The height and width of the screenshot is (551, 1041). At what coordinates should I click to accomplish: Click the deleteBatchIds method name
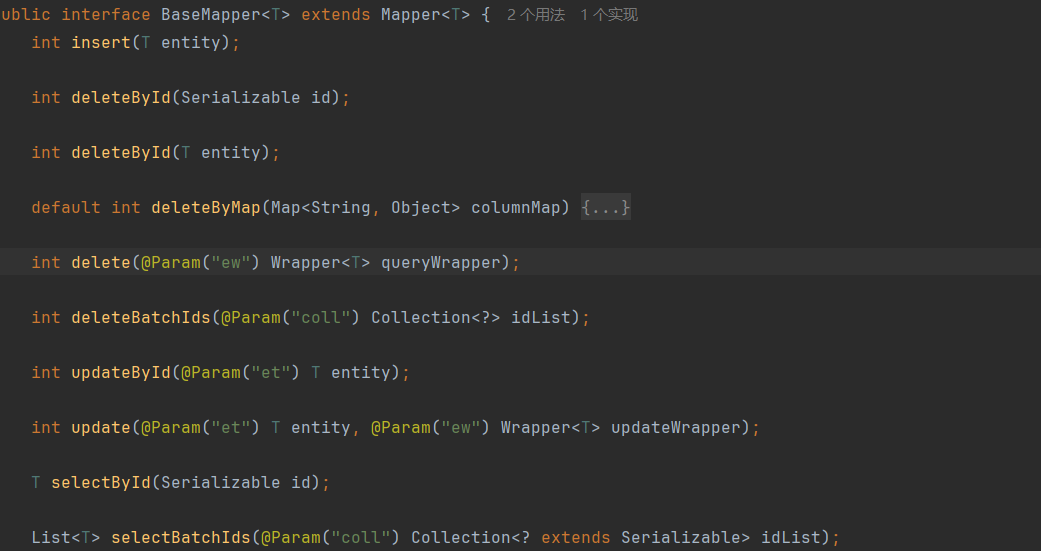(141, 318)
